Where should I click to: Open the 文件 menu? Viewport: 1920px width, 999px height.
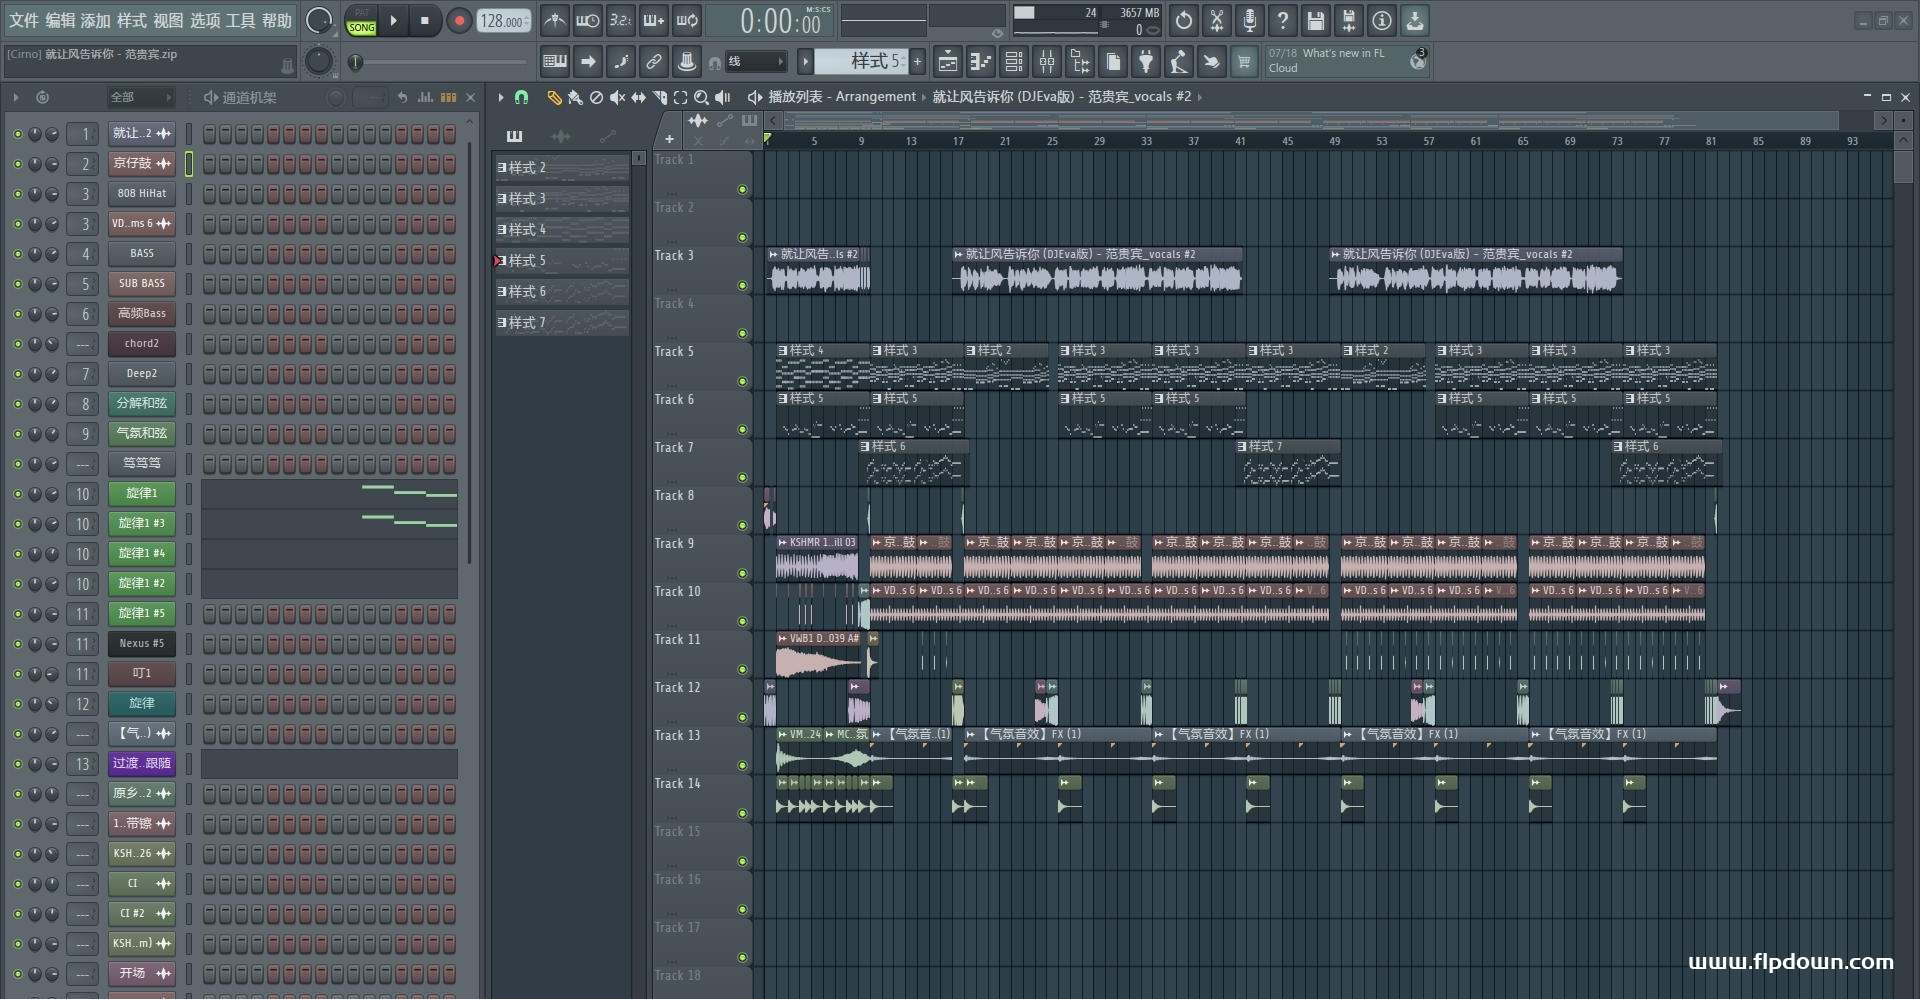coord(24,20)
